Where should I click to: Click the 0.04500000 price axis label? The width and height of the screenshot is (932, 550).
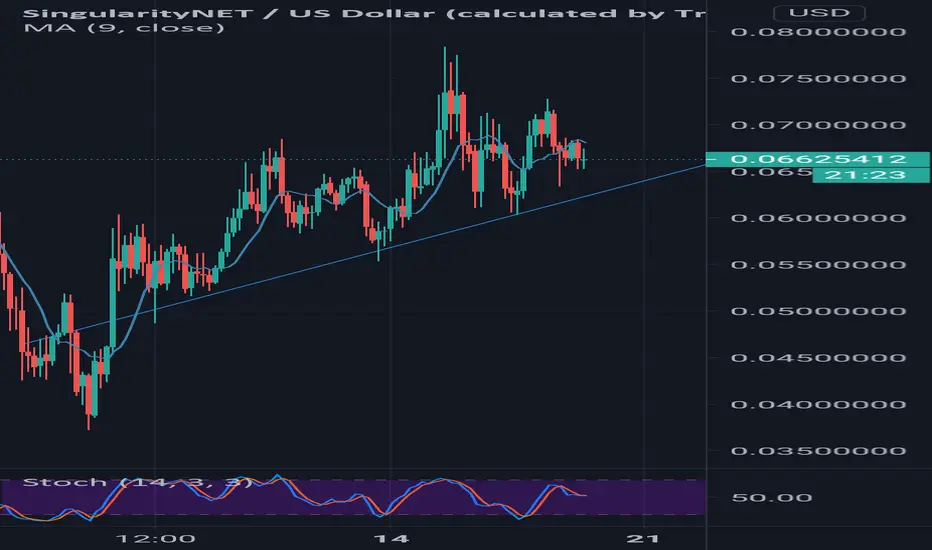click(x=818, y=358)
